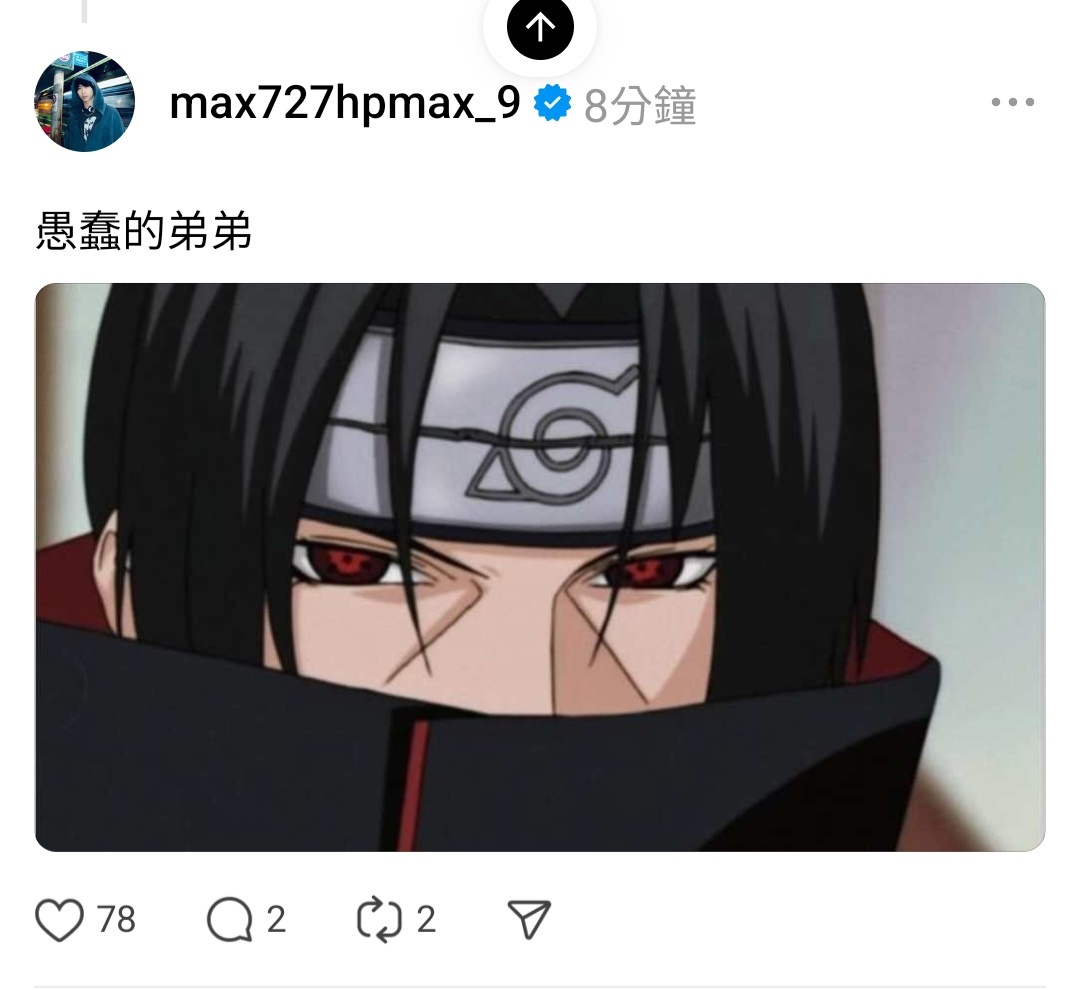Open the max727hpmax_9 profile avatar
Image resolution: width=1080 pixels, height=990 pixels.
click(x=84, y=101)
